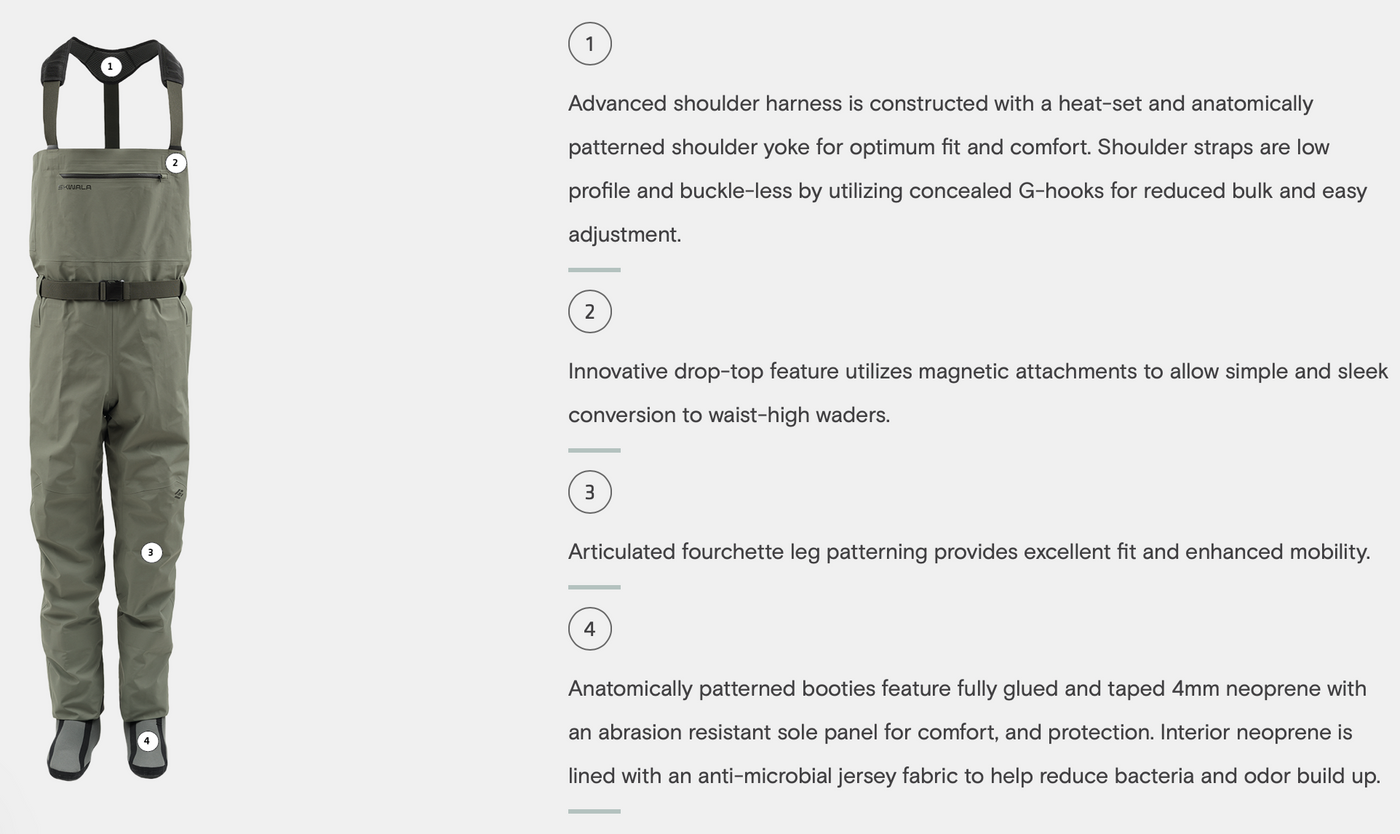The width and height of the screenshot is (1400, 834).
Task: Choose circled number 4 above the booties description
Action: click(589, 629)
